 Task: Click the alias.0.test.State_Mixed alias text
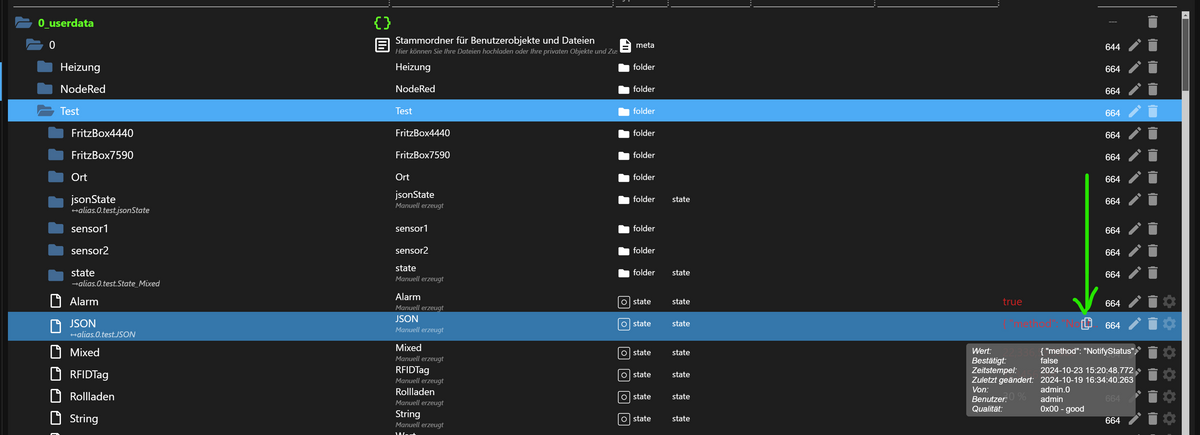coord(116,283)
